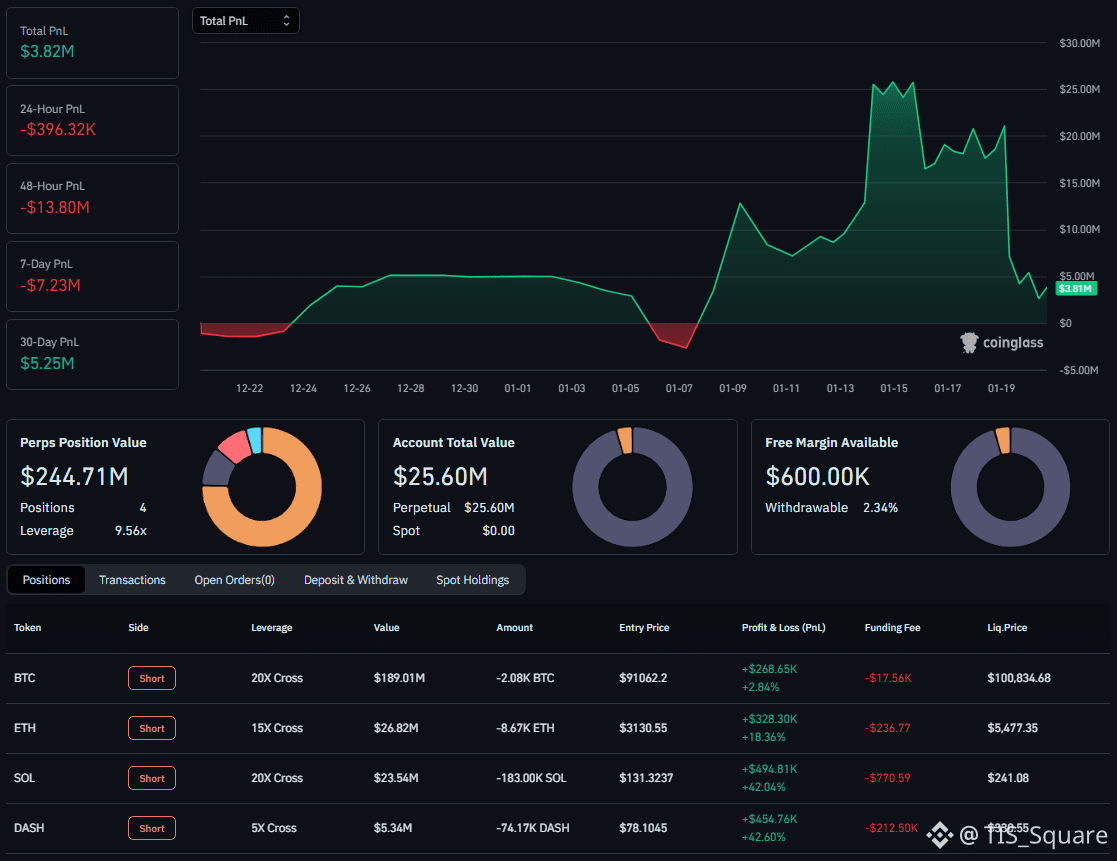
Task: Click the green $3.81M chart value label
Action: pyautogui.click(x=1077, y=288)
